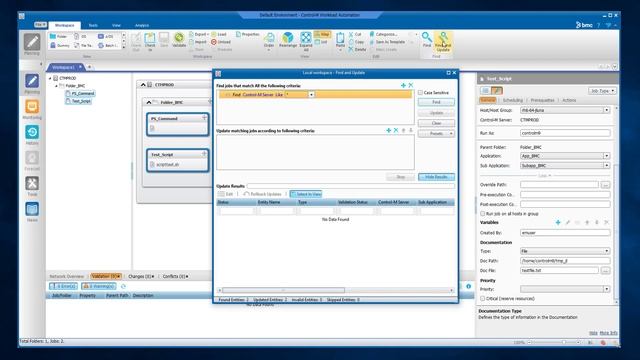Switch to the Scheduling tab in job properties
The height and width of the screenshot is (360, 640).
(x=513, y=100)
